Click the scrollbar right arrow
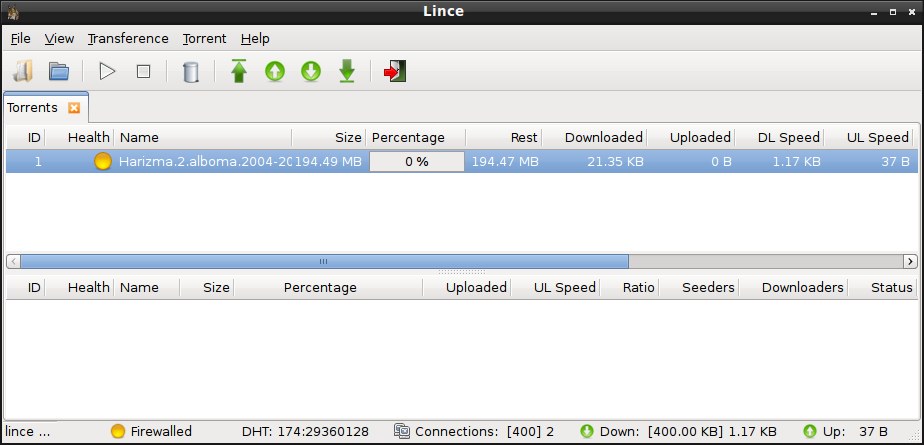This screenshot has width=924, height=445. pos(910,261)
